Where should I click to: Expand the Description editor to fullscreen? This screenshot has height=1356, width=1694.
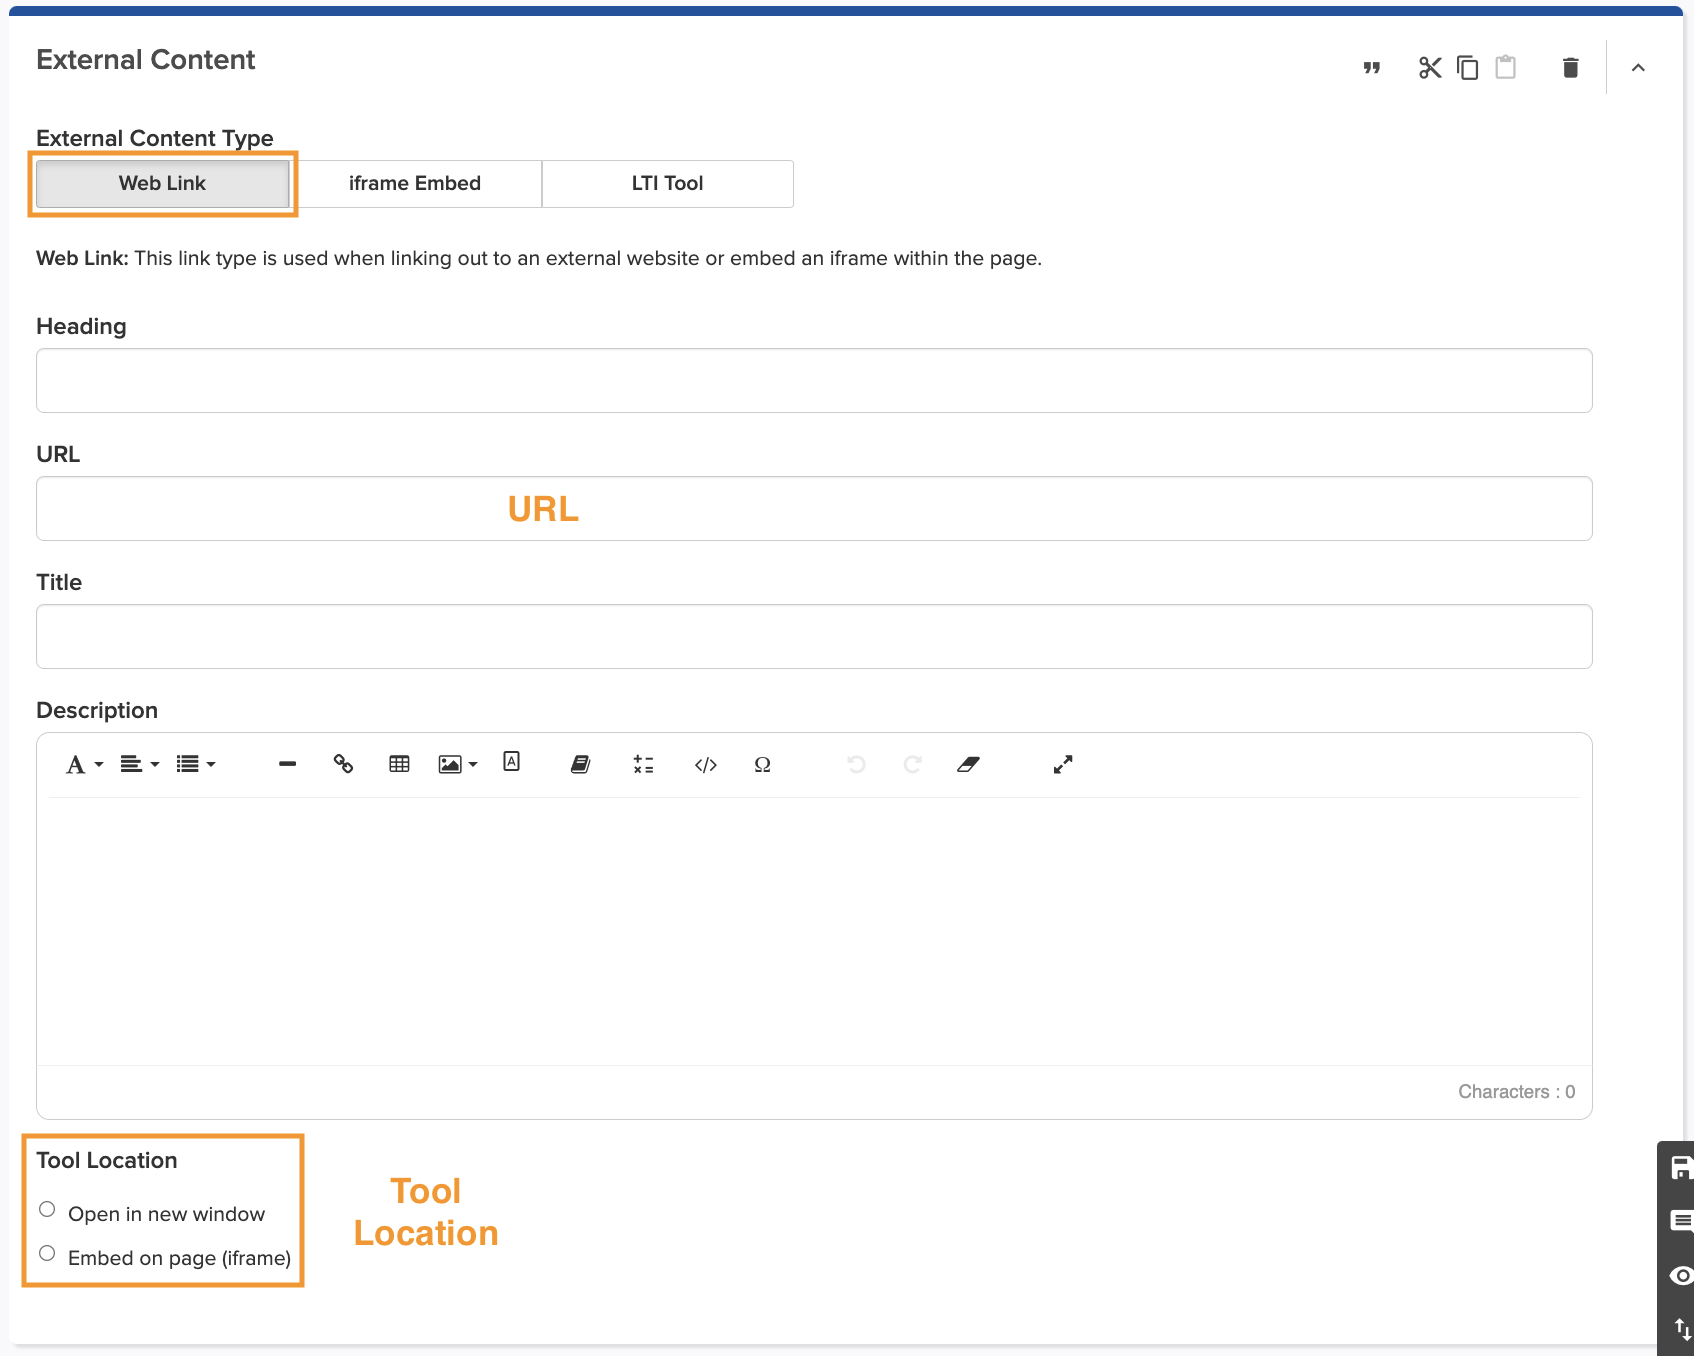click(1063, 765)
